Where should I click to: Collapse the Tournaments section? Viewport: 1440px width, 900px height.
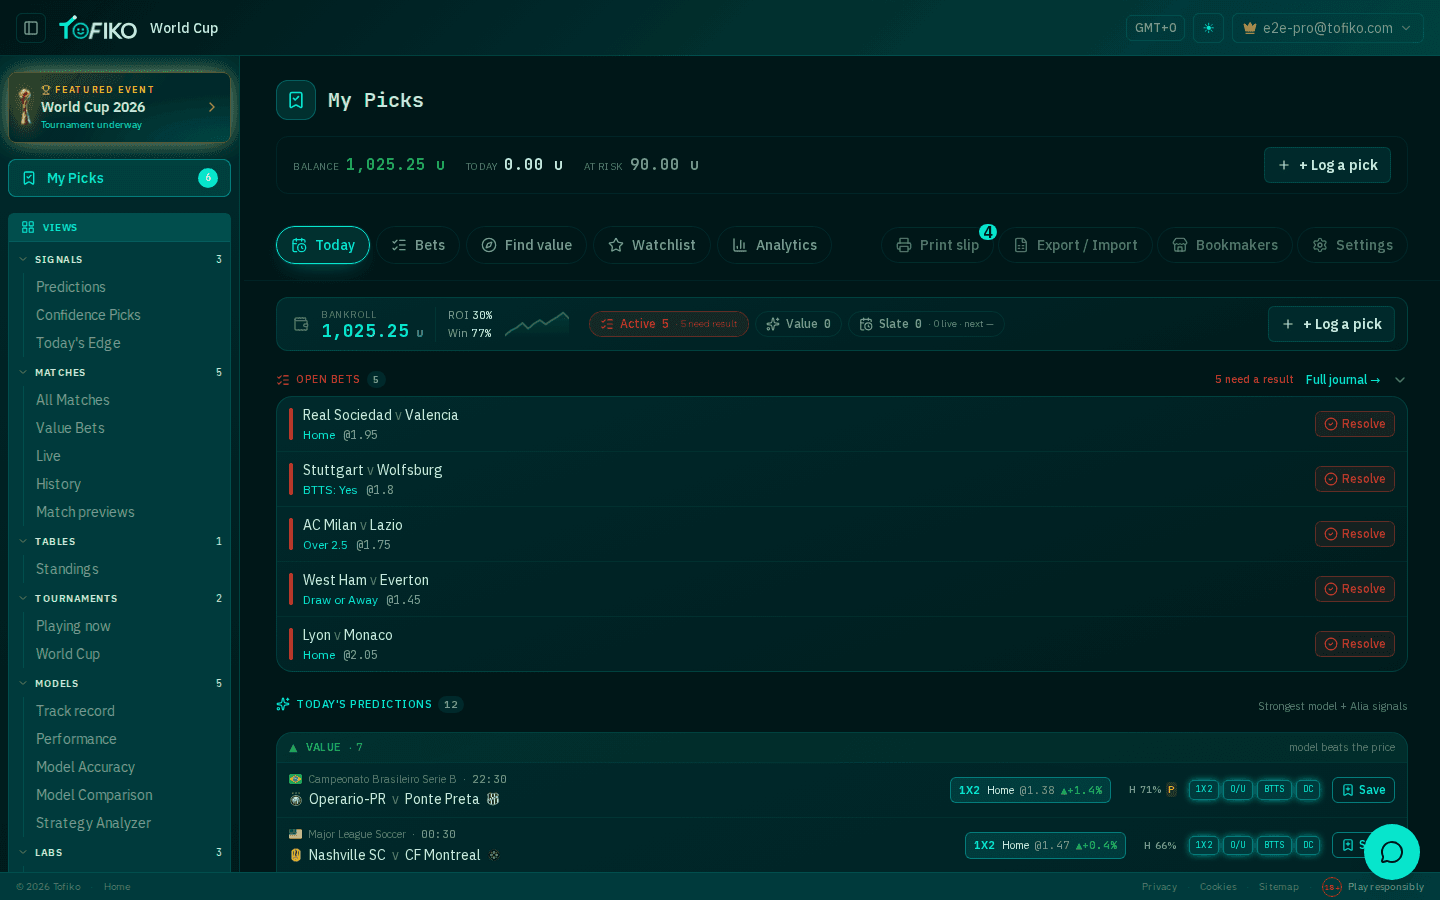click(x=23, y=598)
